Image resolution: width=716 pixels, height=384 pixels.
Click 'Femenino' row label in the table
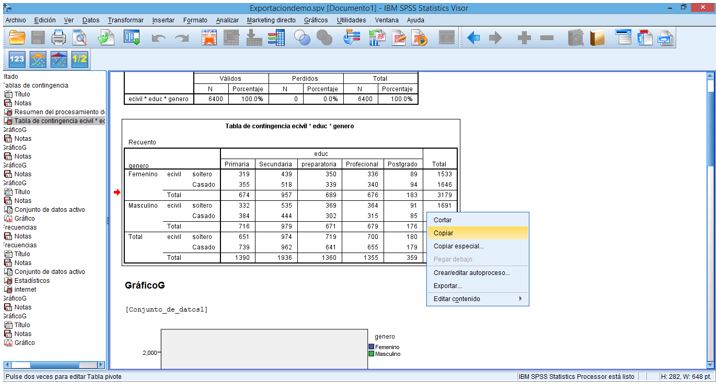click(142, 174)
